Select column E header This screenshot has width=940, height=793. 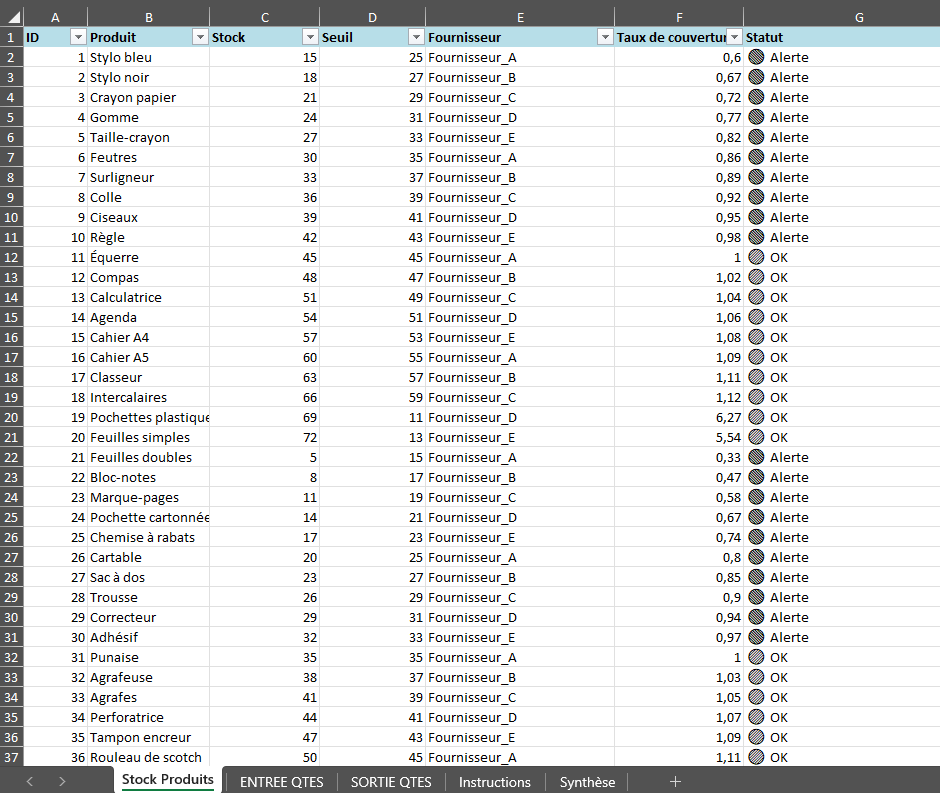(x=520, y=17)
